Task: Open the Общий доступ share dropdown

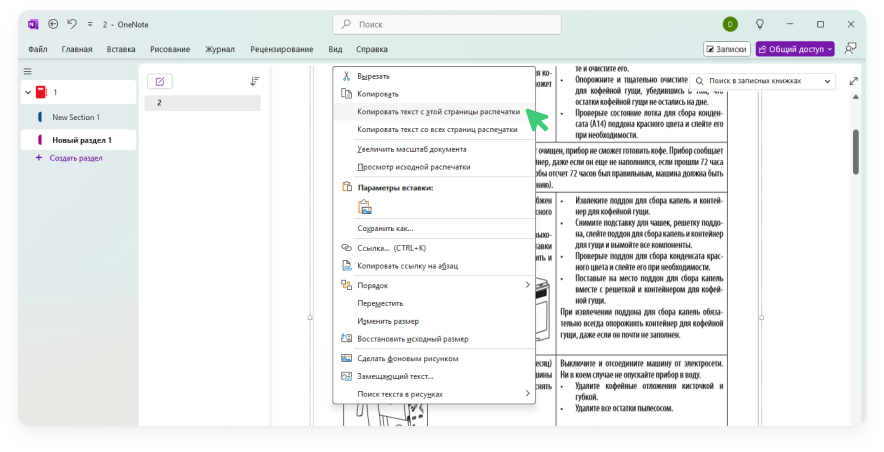Action: point(795,49)
